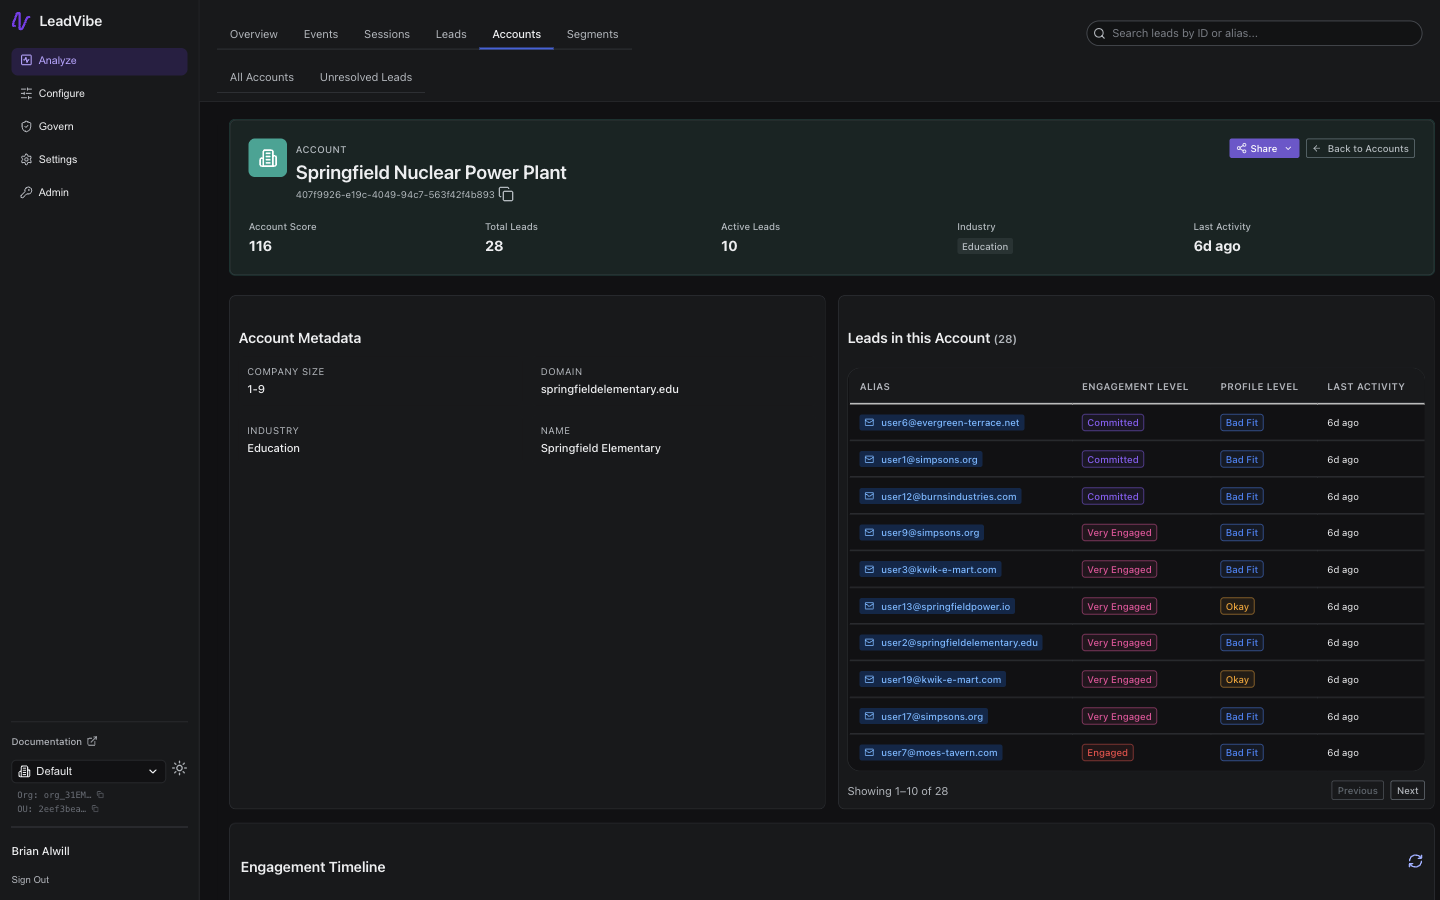Switch to the Sessions tab
The width and height of the screenshot is (1440, 900).
click(x=386, y=33)
